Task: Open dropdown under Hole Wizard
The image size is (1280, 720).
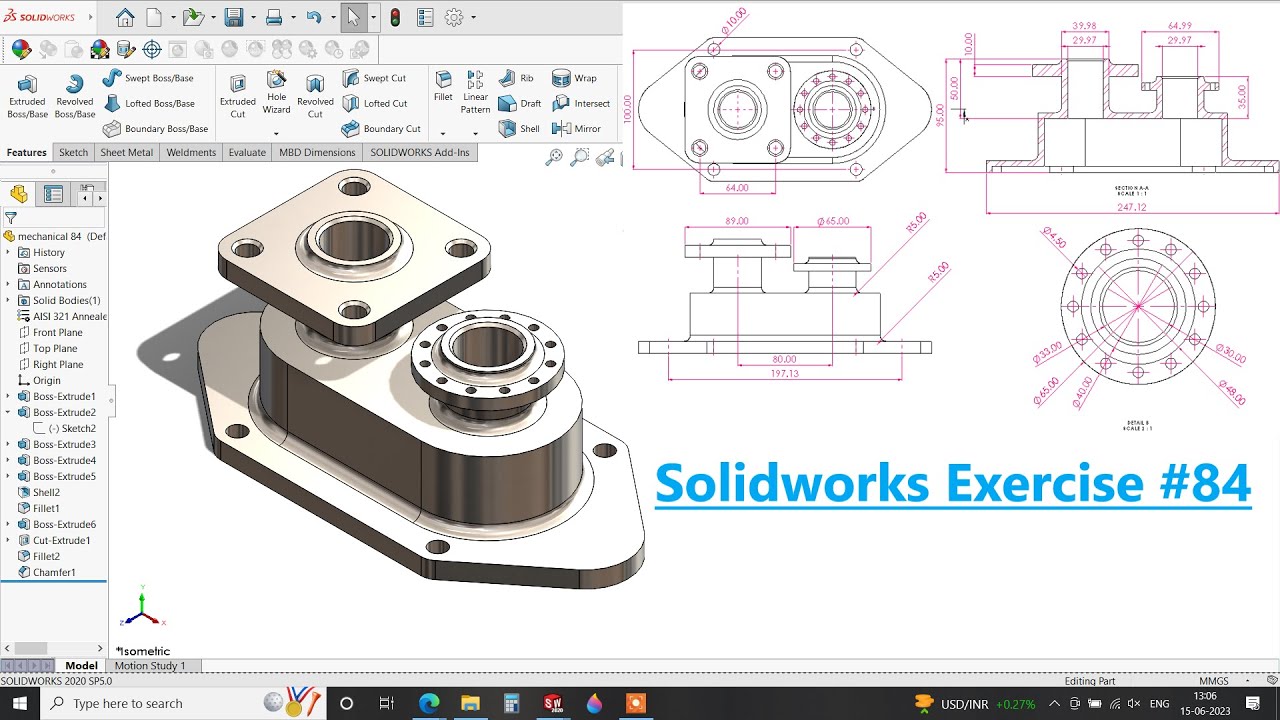Action: [x=276, y=133]
